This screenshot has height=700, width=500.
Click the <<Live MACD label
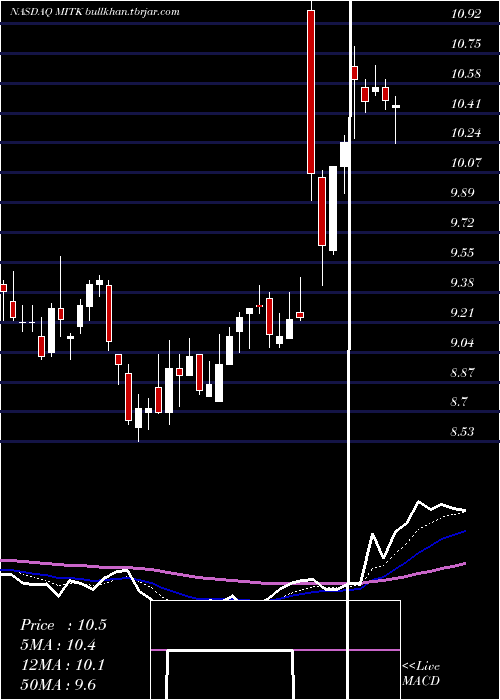click(x=421, y=674)
